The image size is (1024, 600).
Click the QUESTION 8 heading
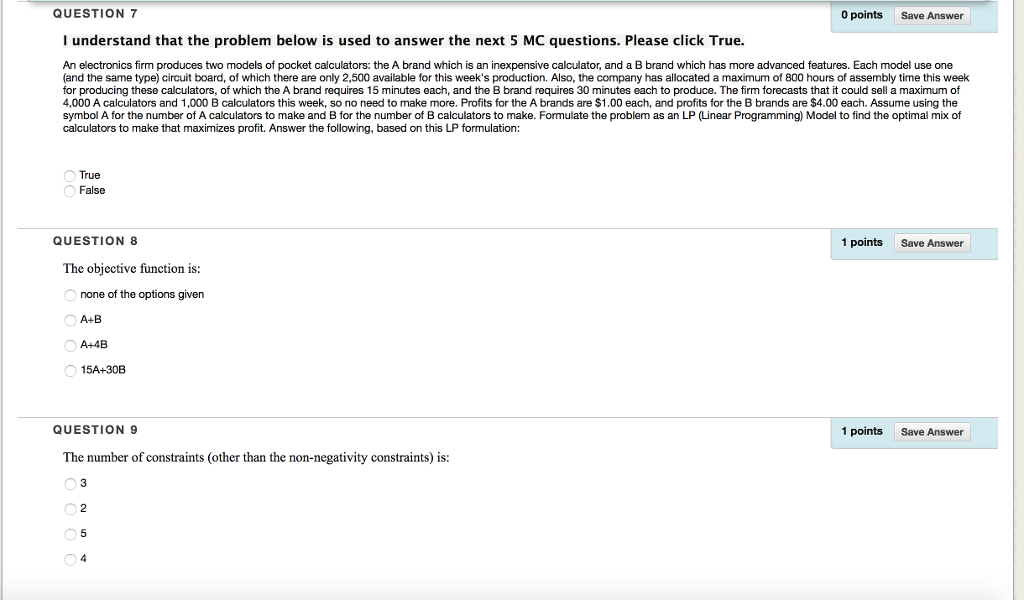[x=94, y=241]
